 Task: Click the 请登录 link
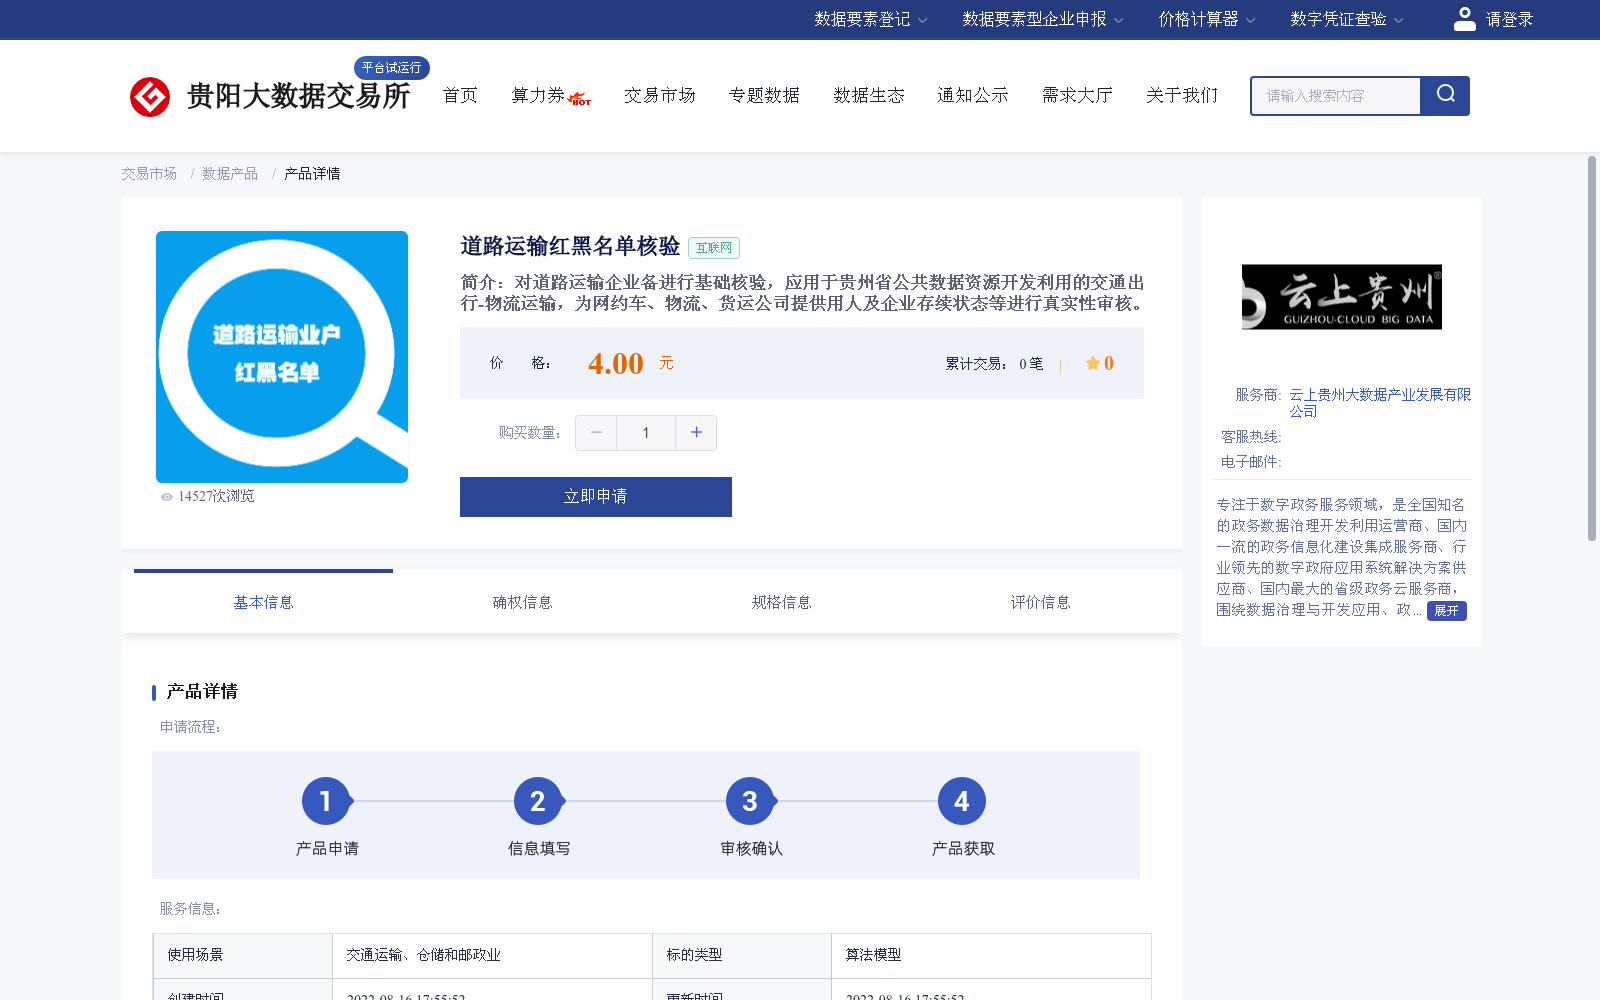1509,19
